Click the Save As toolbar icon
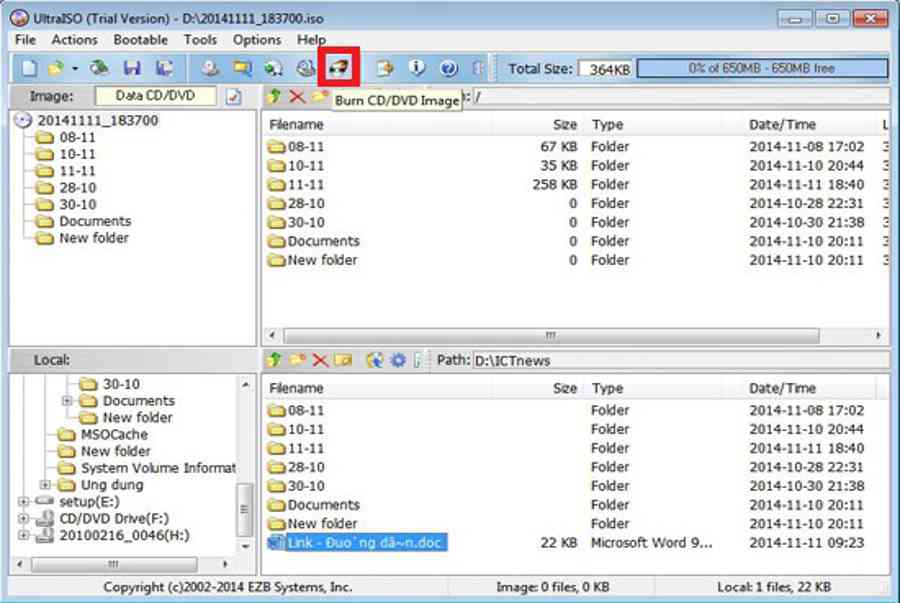The width and height of the screenshot is (900, 603). tap(165, 68)
